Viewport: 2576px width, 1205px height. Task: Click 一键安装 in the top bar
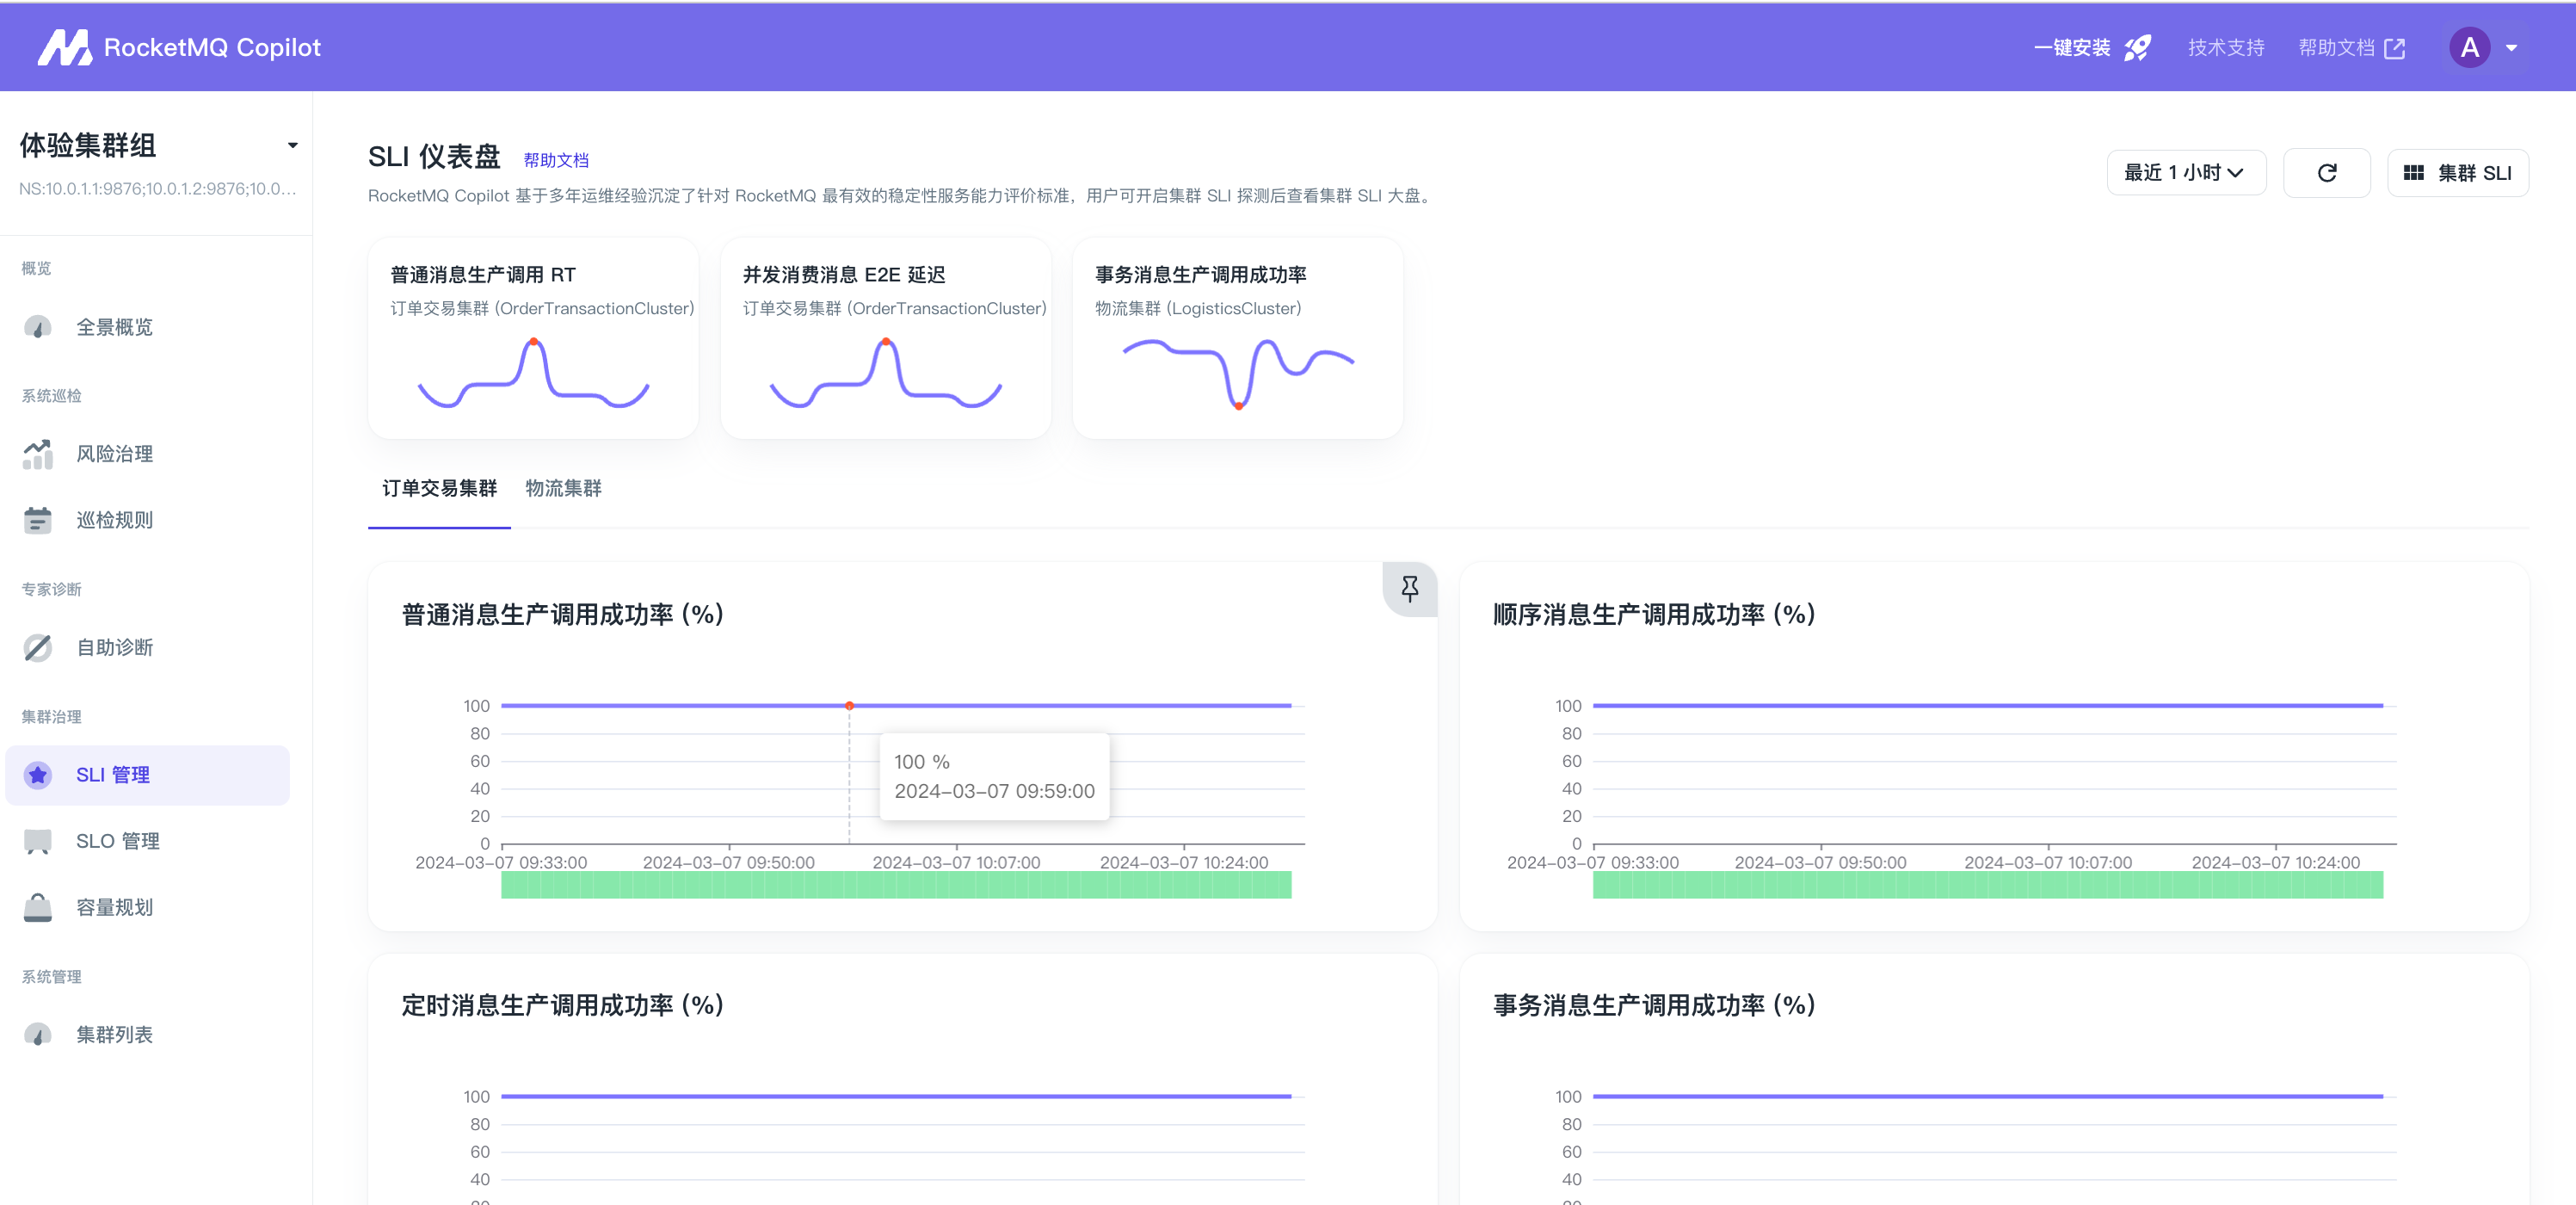pos(2072,48)
